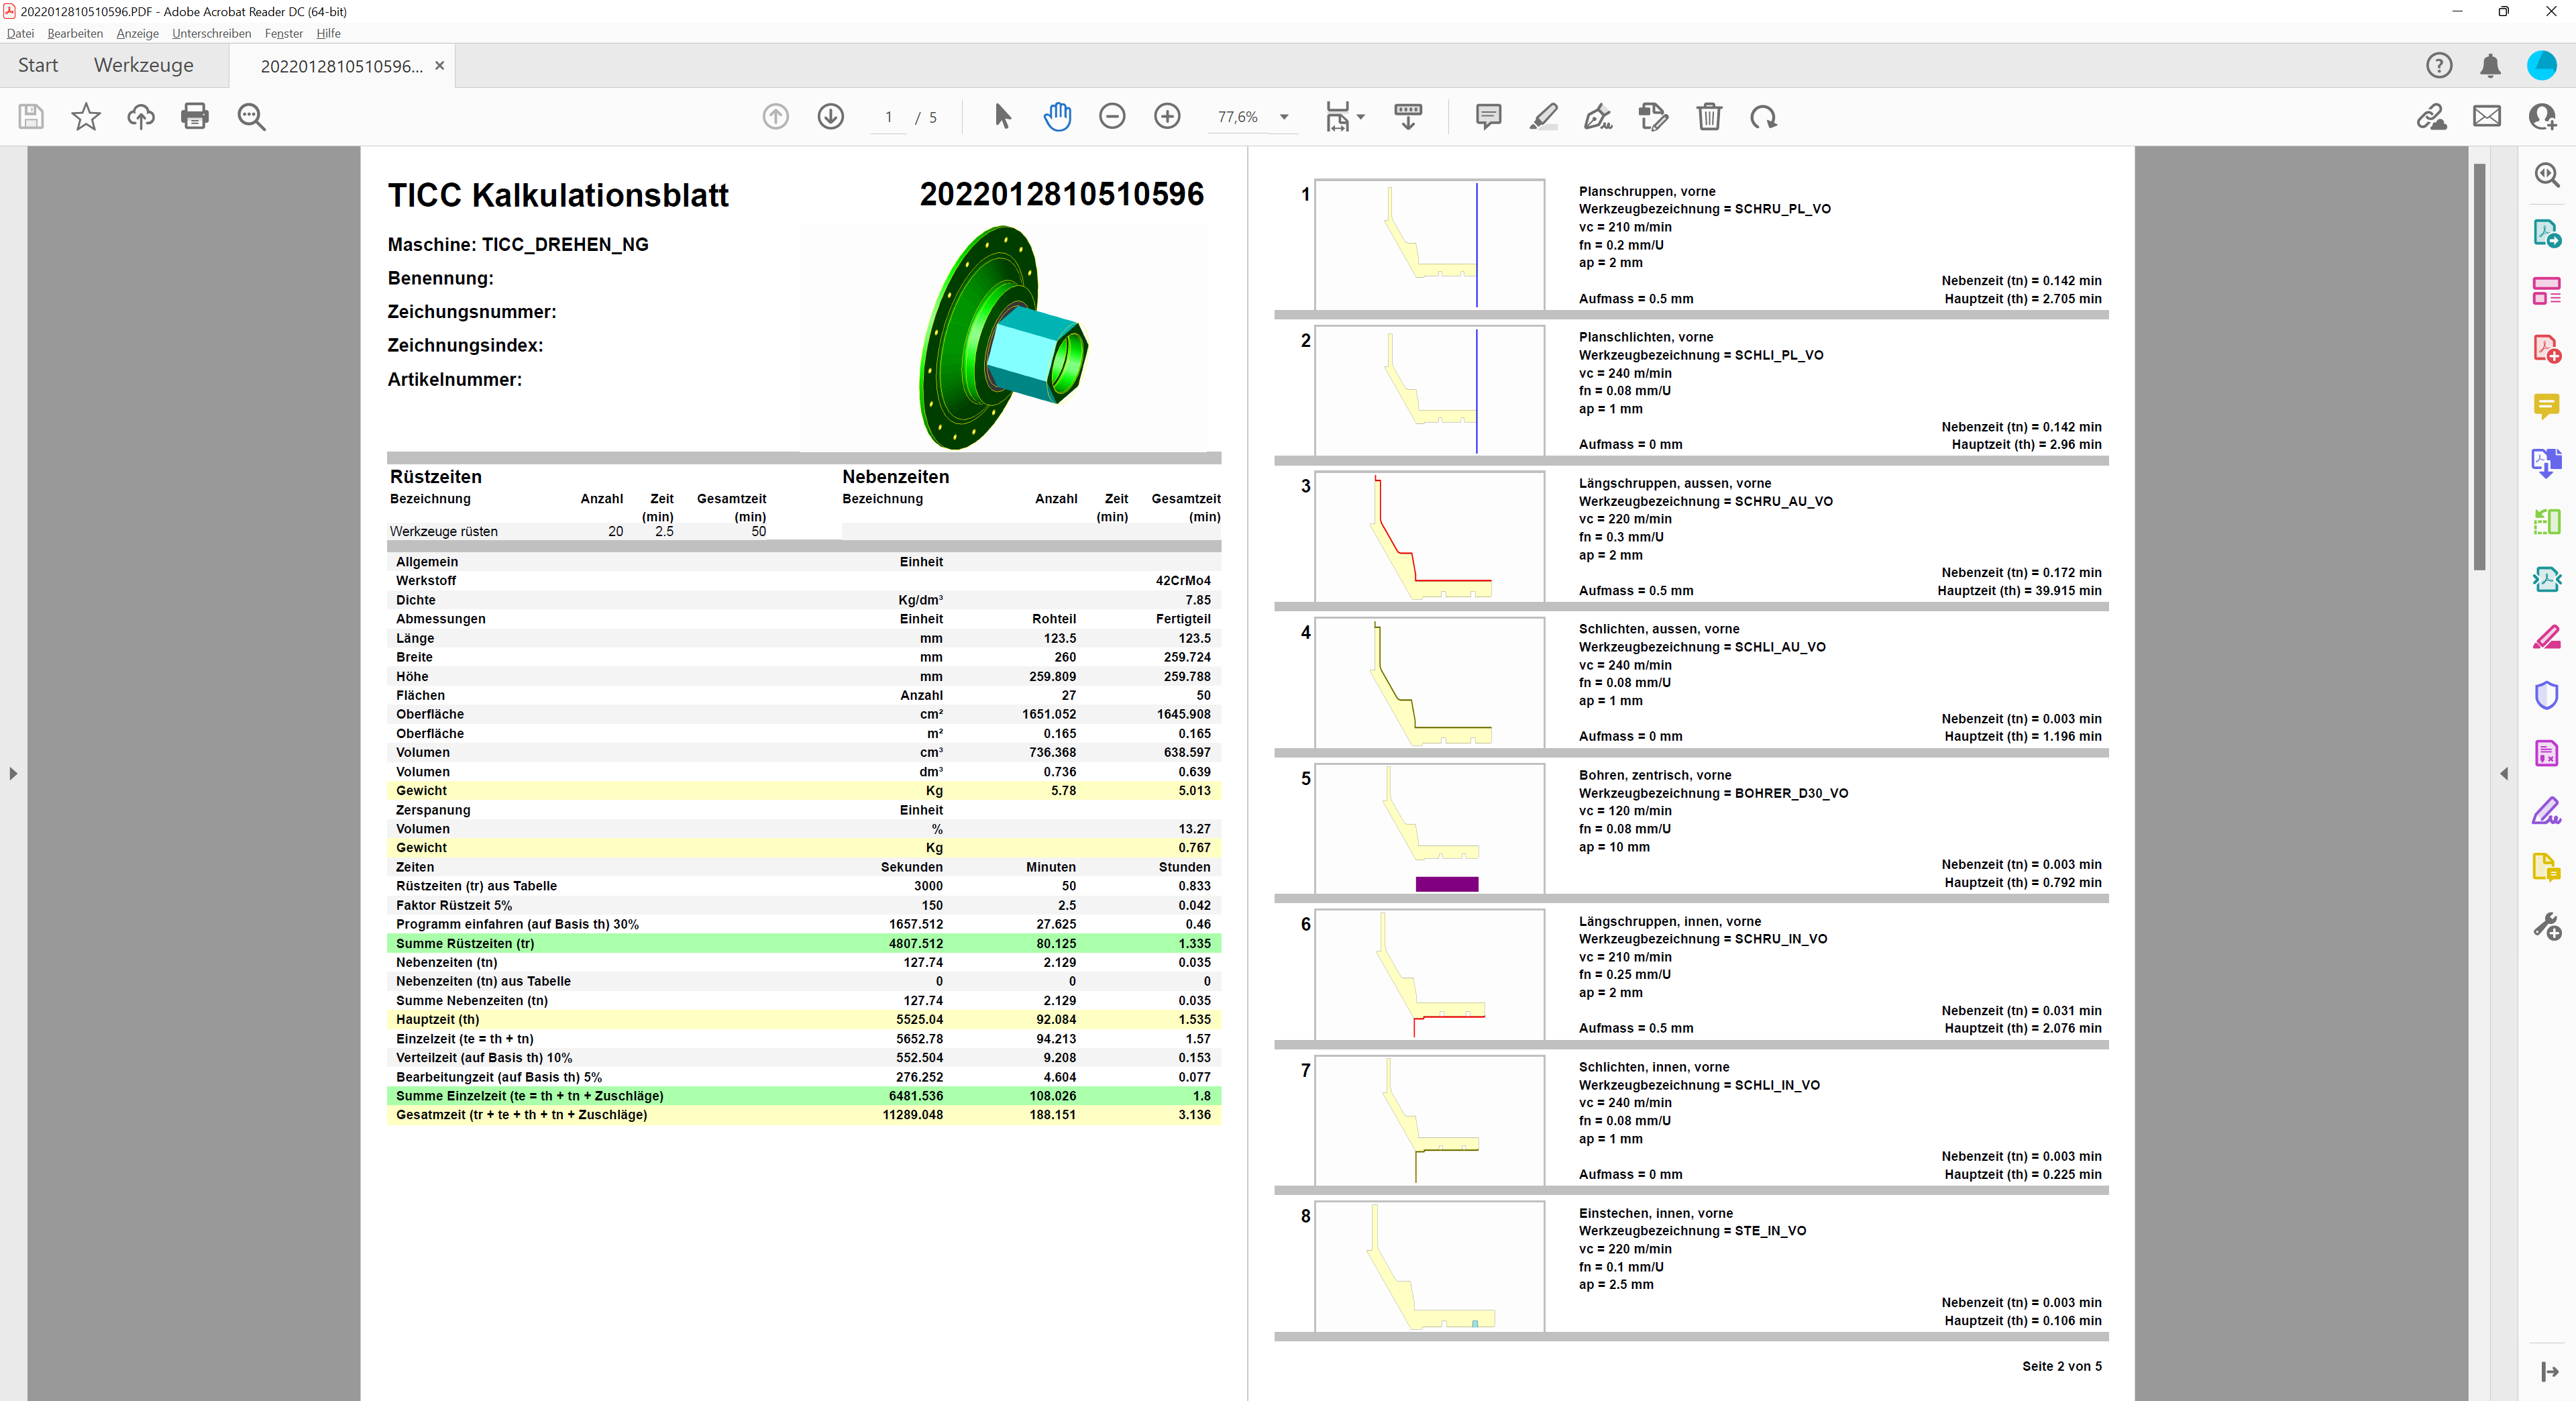Open the zoom level dropdown 77,6%
Viewport: 2576px width, 1401px height.
[x=1284, y=117]
